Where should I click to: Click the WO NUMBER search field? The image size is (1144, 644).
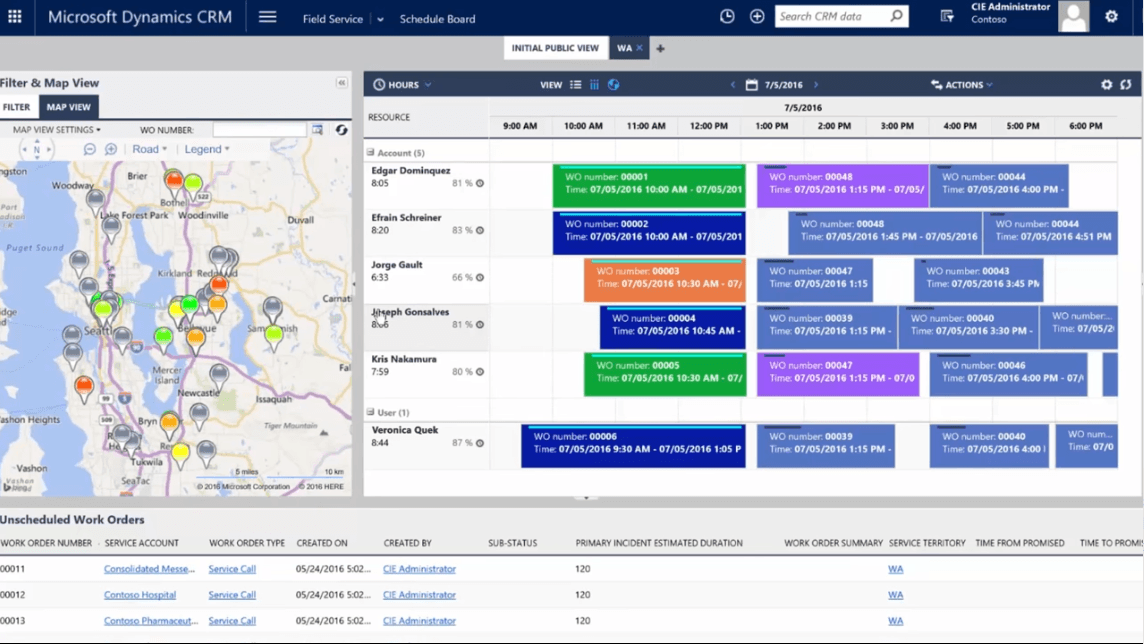[259, 130]
